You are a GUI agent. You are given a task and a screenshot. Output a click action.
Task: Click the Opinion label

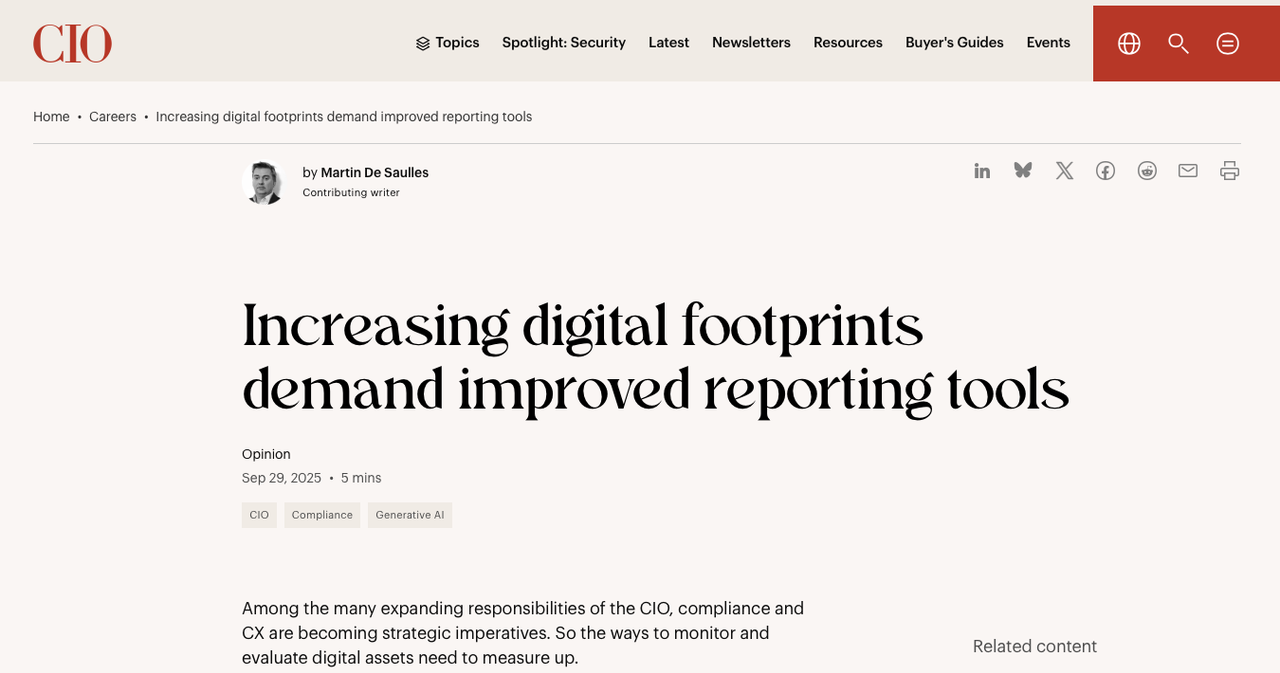[266, 454]
